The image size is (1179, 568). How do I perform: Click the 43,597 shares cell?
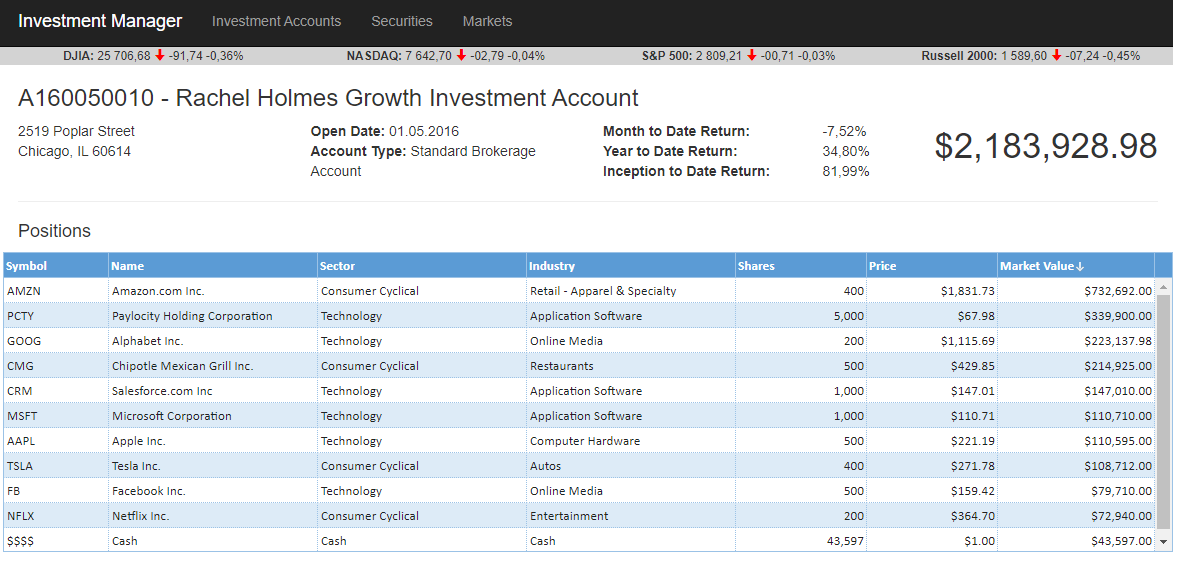pyautogui.click(x=801, y=541)
